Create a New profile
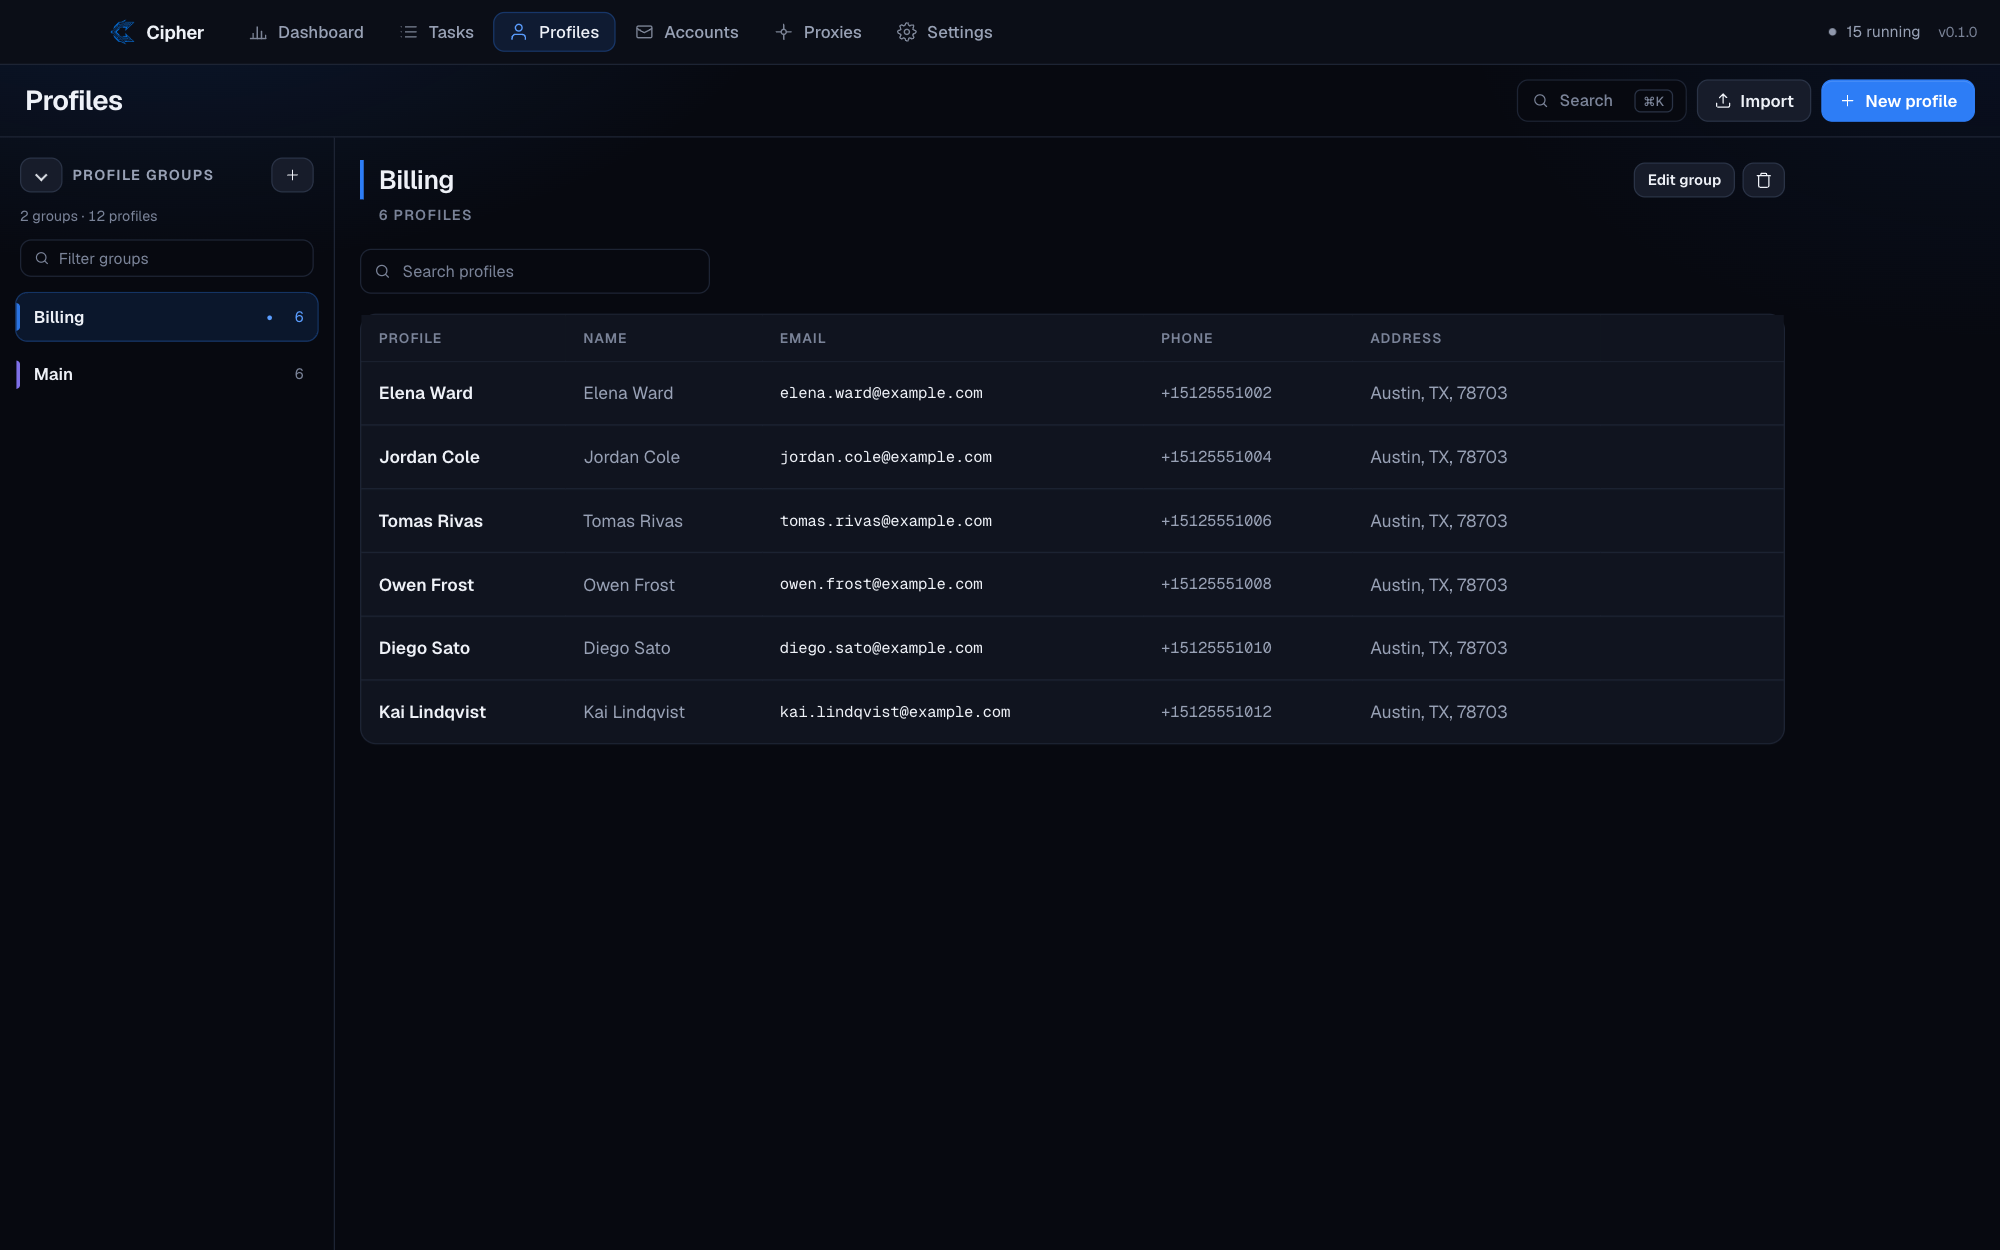This screenshot has height=1250, width=2000. pos(1897,101)
